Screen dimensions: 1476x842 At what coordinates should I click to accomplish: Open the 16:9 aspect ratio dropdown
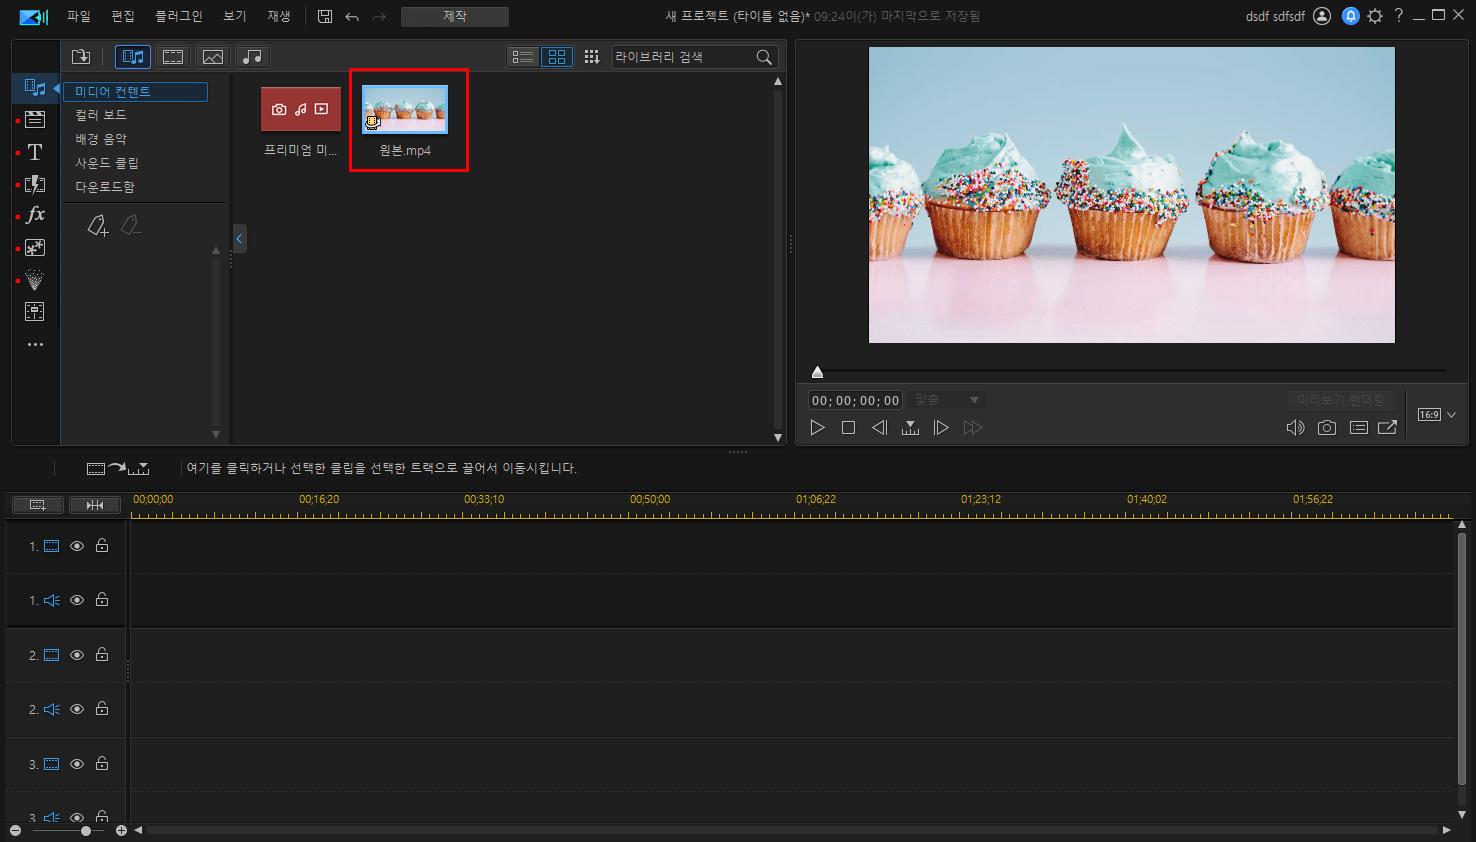point(1436,415)
